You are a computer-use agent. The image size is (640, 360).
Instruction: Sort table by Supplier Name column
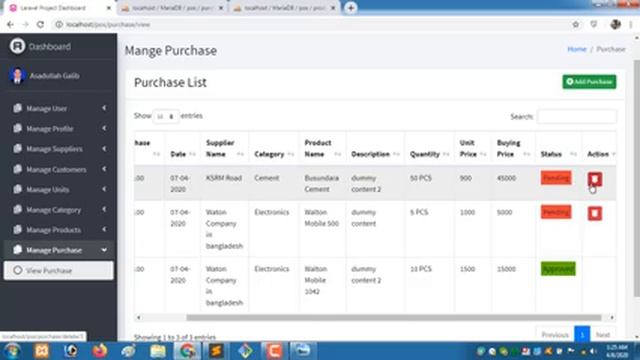(224, 148)
